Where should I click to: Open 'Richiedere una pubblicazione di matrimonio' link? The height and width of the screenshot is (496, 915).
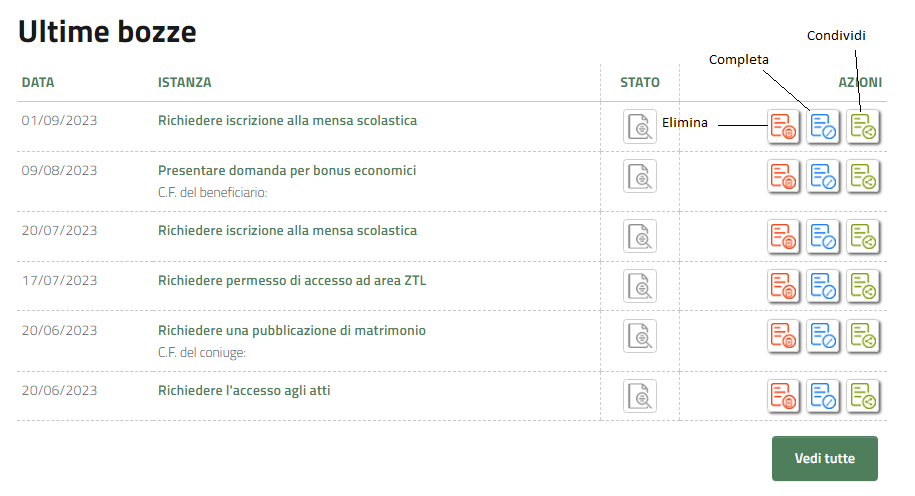pyautogui.click(x=292, y=331)
